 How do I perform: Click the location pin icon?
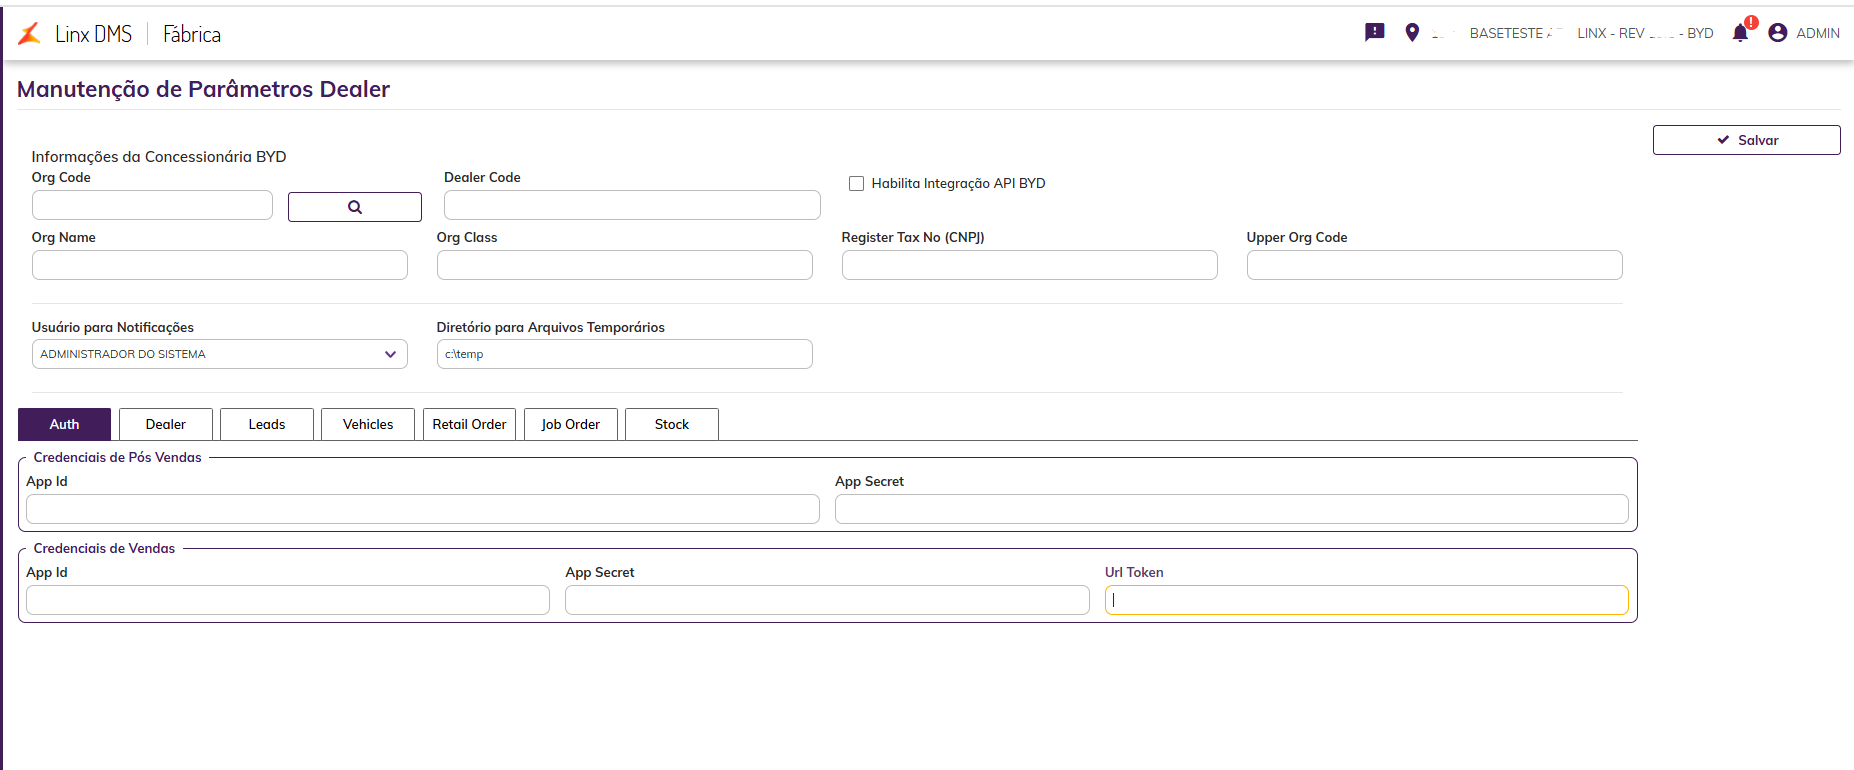[x=1412, y=33]
